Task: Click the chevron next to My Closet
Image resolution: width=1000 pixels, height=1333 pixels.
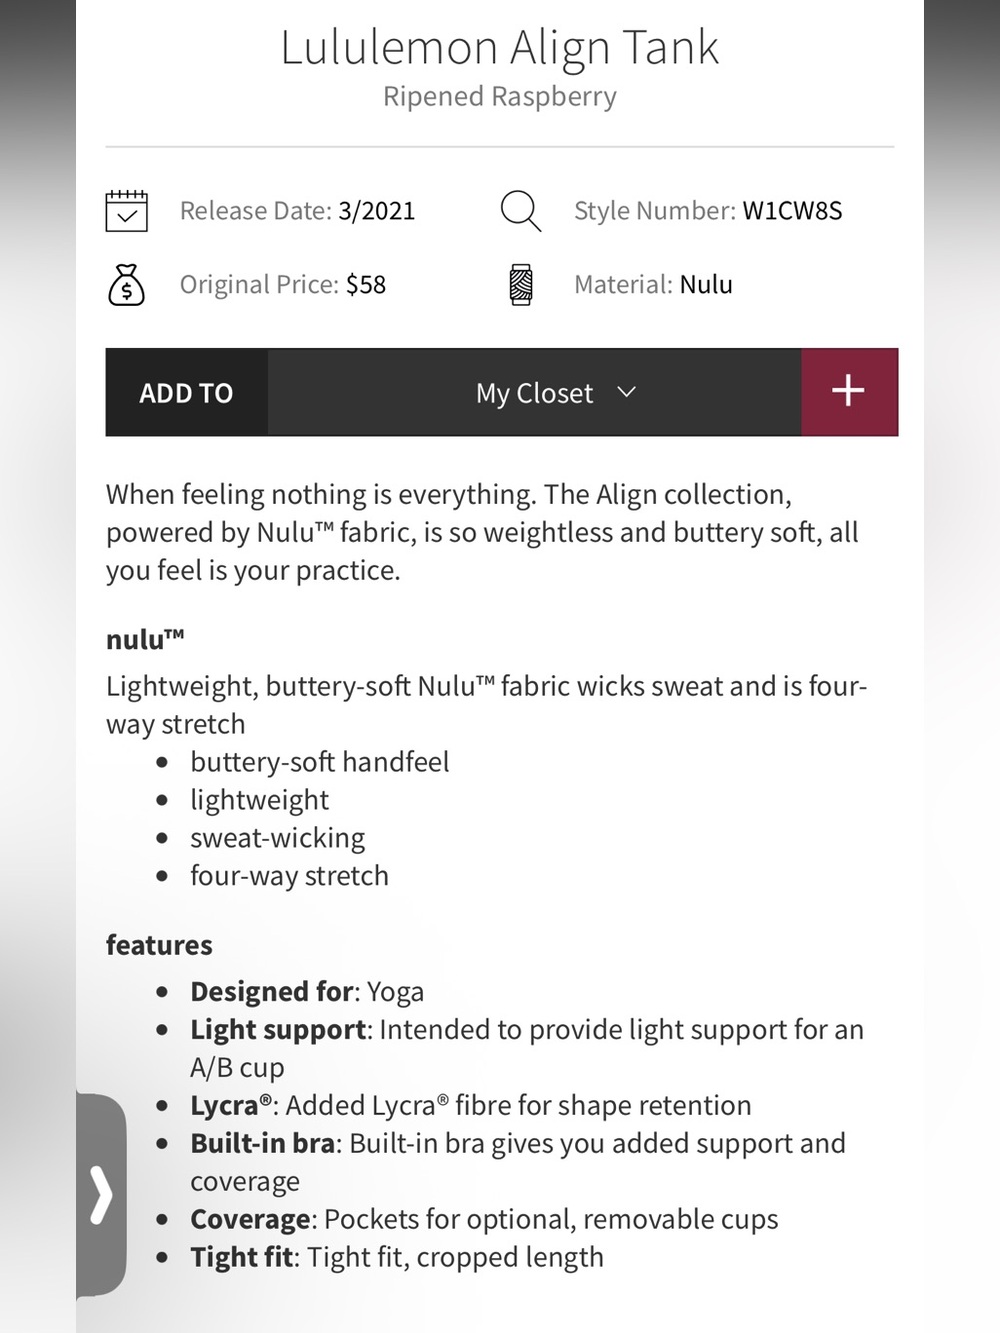Action: click(x=627, y=392)
